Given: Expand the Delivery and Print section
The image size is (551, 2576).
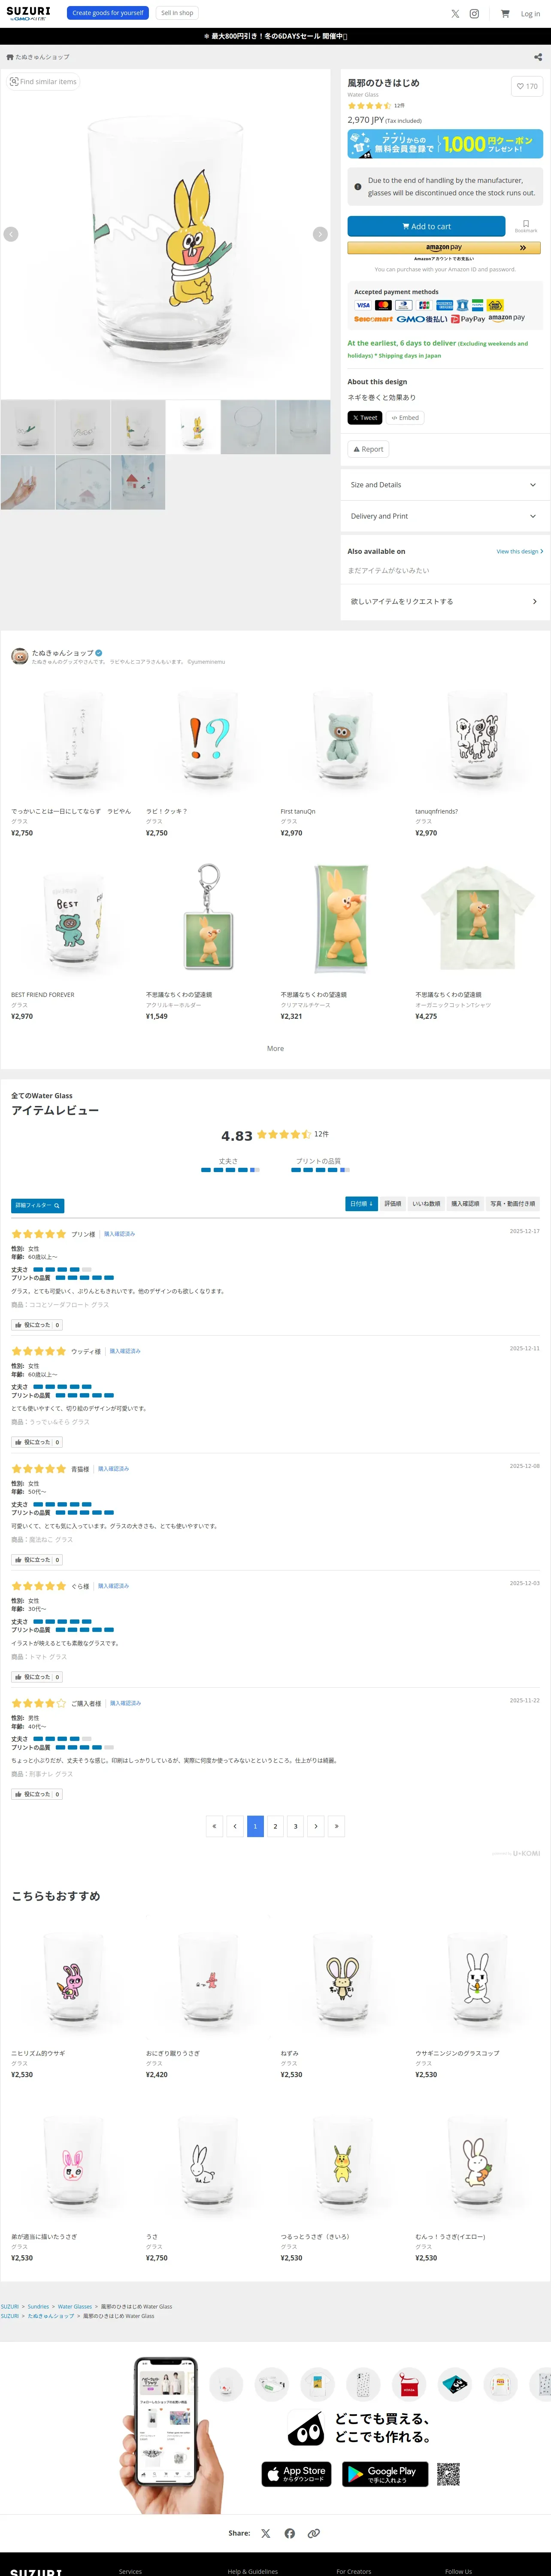Looking at the screenshot, I should (443, 516).
